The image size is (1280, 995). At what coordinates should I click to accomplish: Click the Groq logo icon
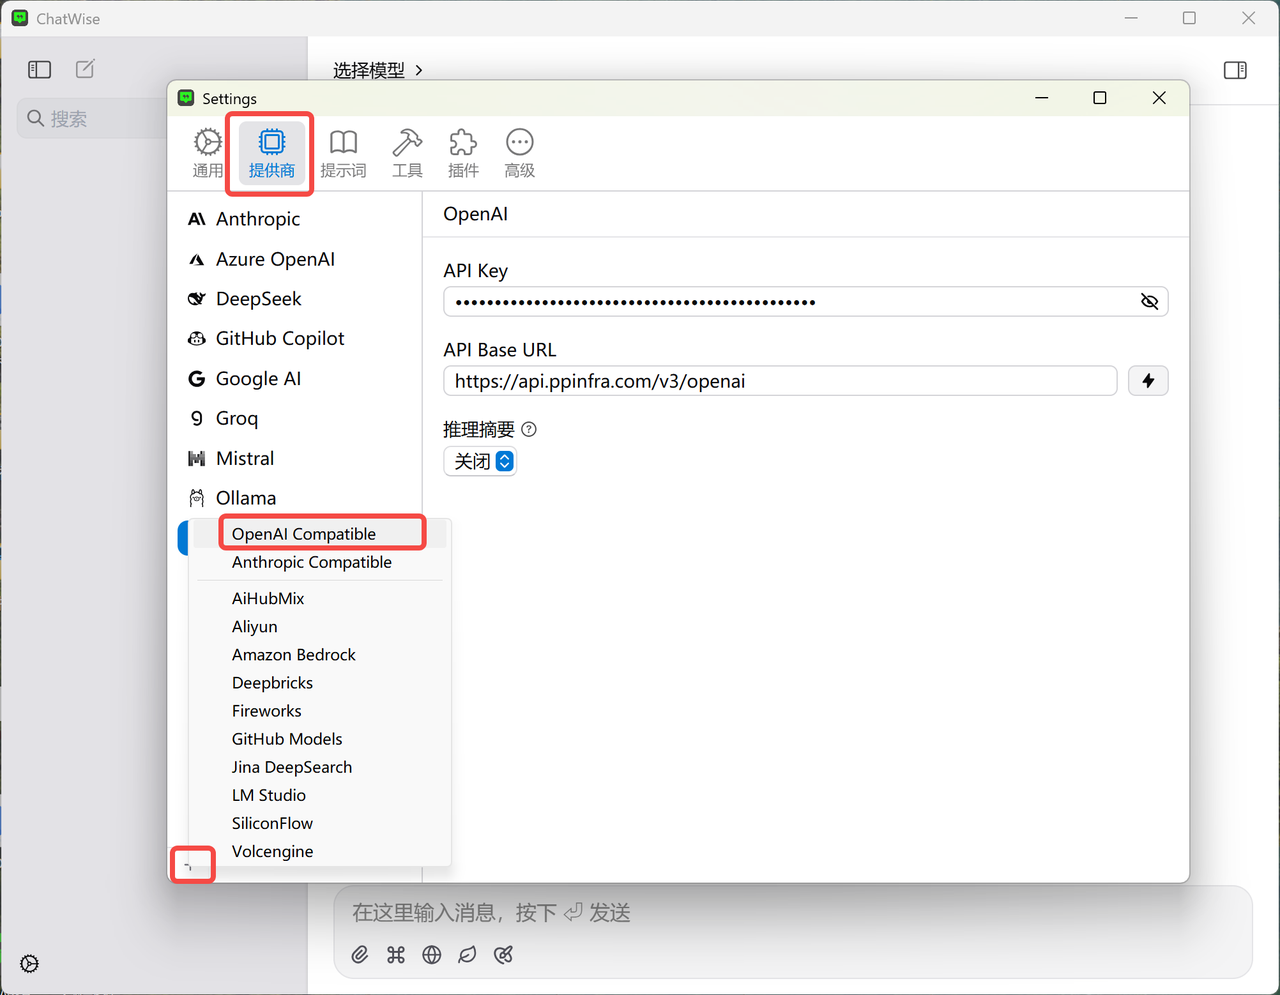[197, 418]
